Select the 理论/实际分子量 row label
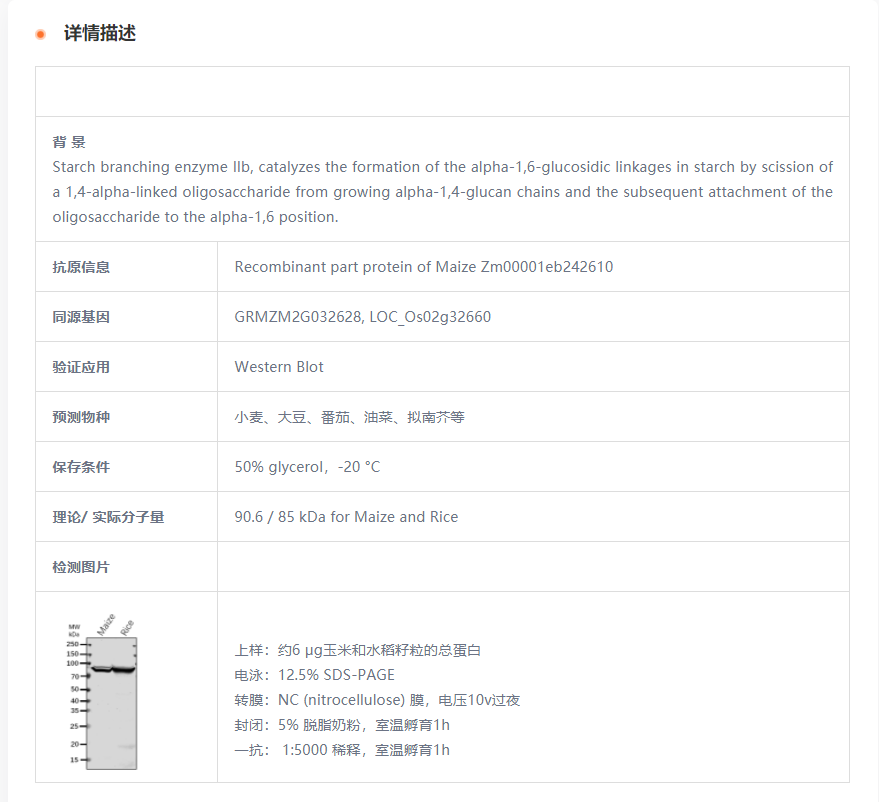The height and width of the screenshot is (802, 879). (108, 517)
